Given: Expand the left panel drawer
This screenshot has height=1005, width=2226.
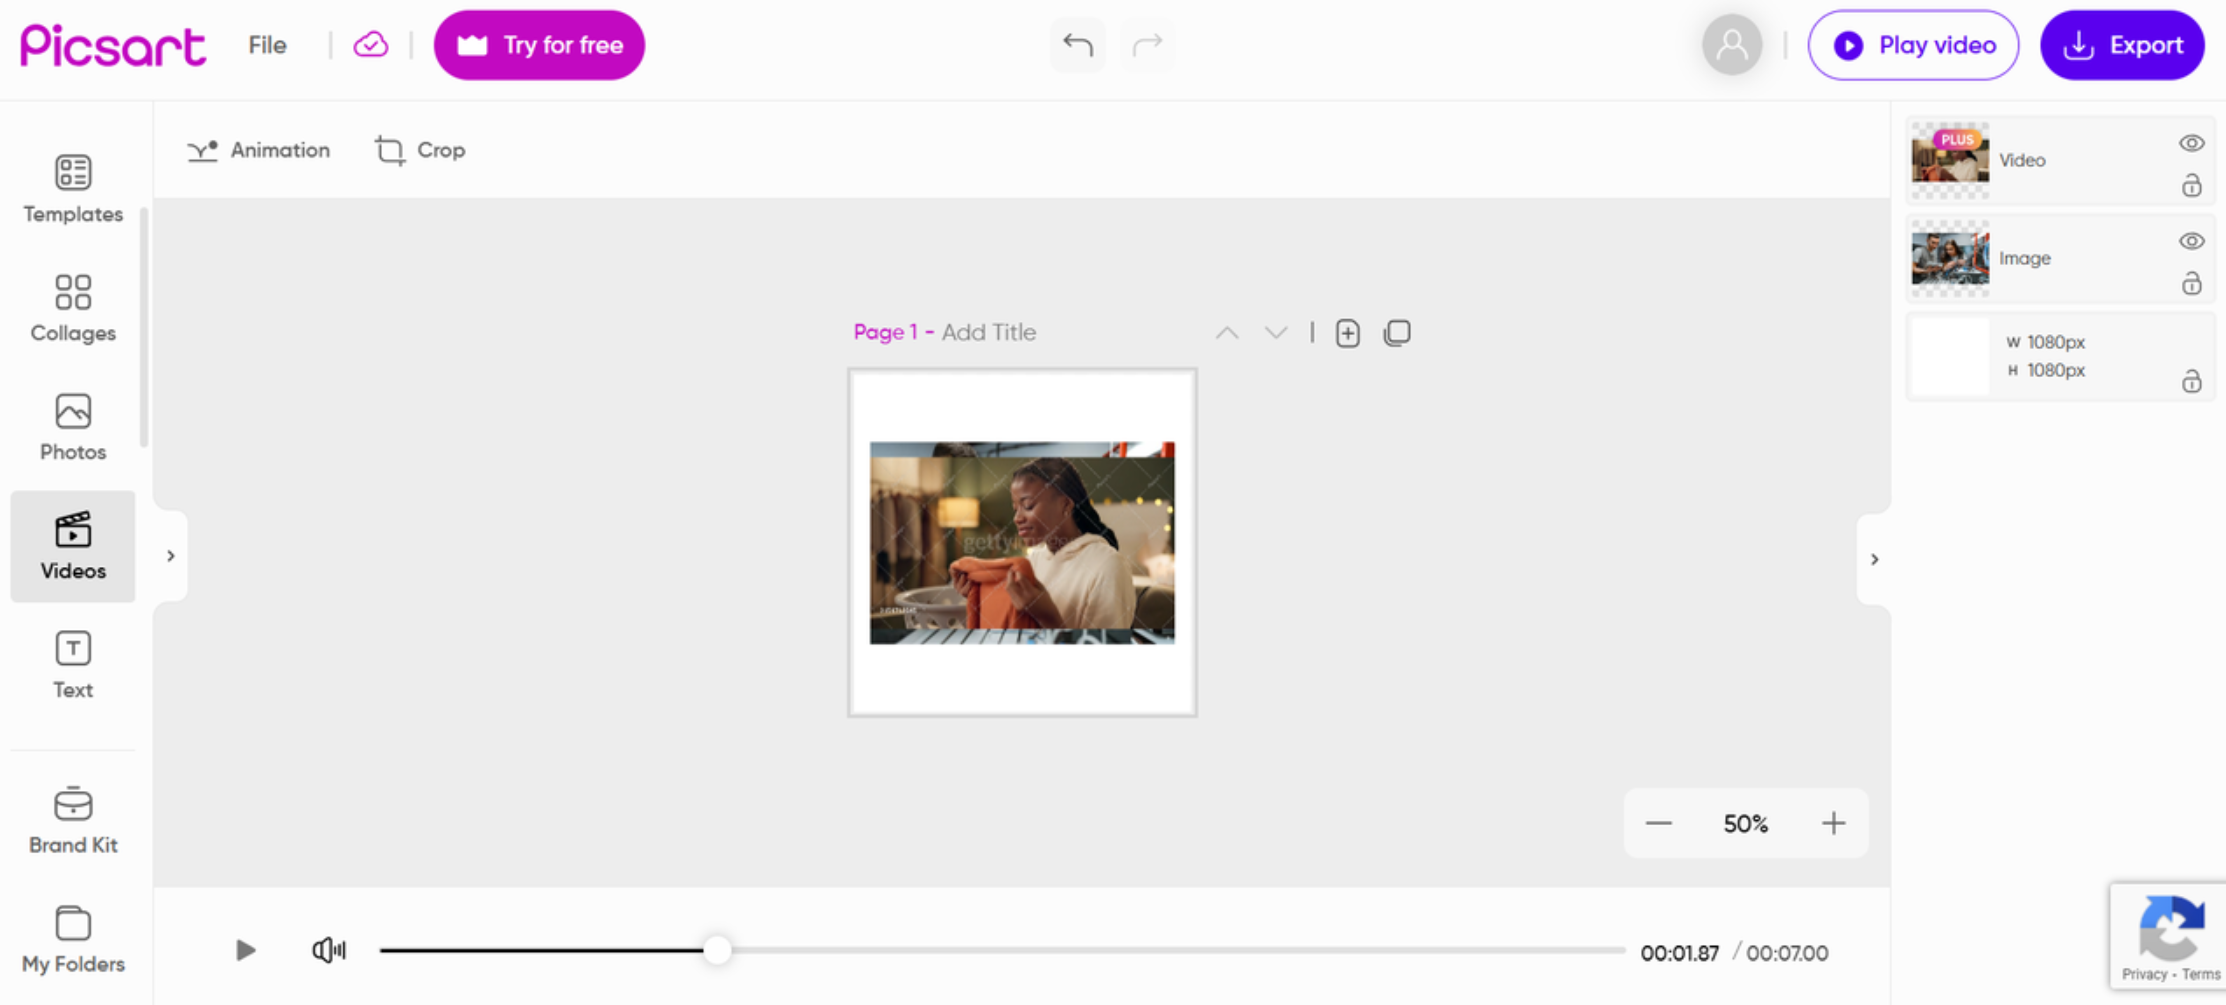Looking at the screenshot, I should point(170,556).
